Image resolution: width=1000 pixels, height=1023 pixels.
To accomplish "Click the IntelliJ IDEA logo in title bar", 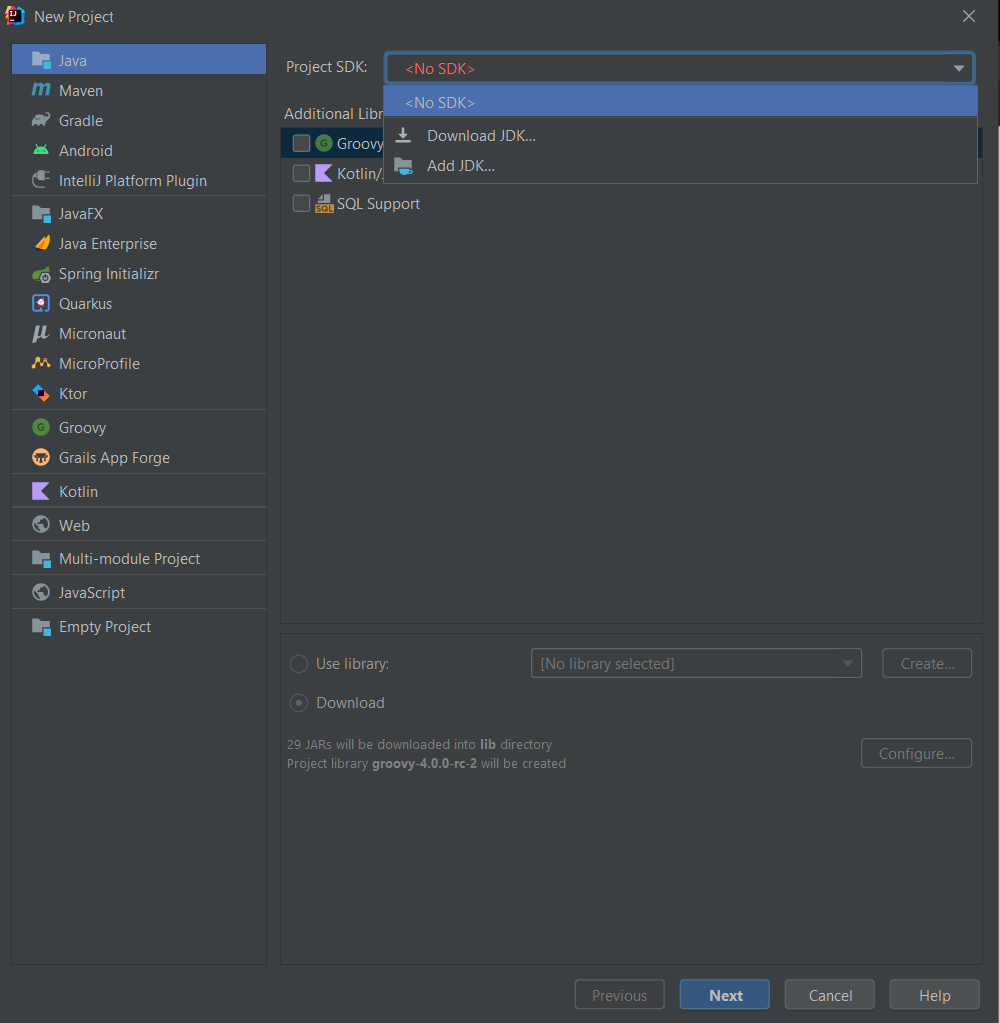I will [15, 16].
